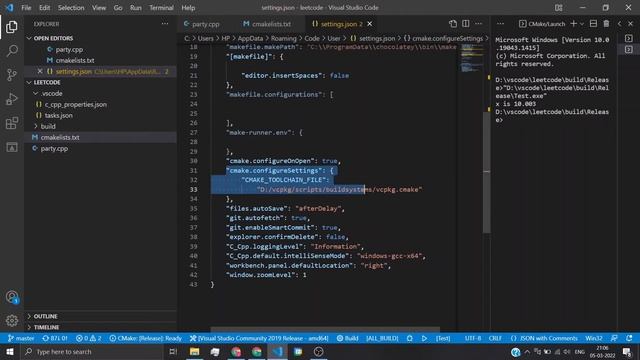Switch to the cmakelists.txt editor tab
The height and width of the screenshot is (360, 640).
tap(267, 24)
